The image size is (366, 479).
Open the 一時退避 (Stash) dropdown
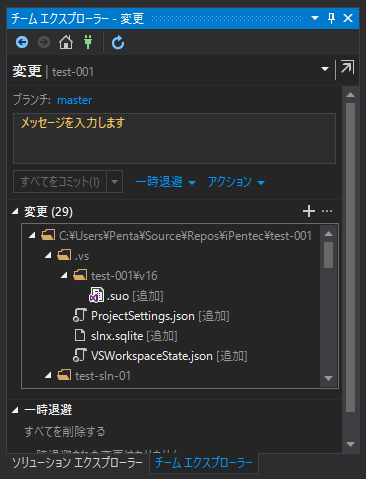[x=165, y=182]
